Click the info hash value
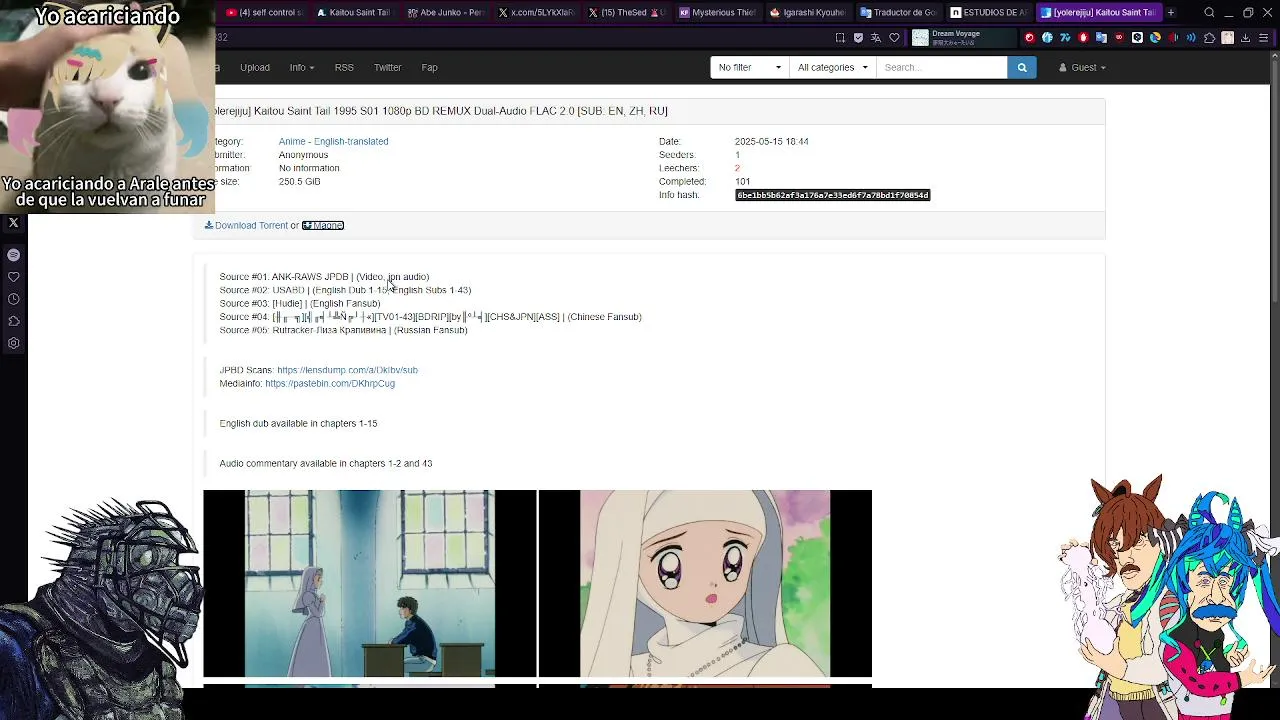The height and width of the screenshot is (720, 1280). [833, 195]
